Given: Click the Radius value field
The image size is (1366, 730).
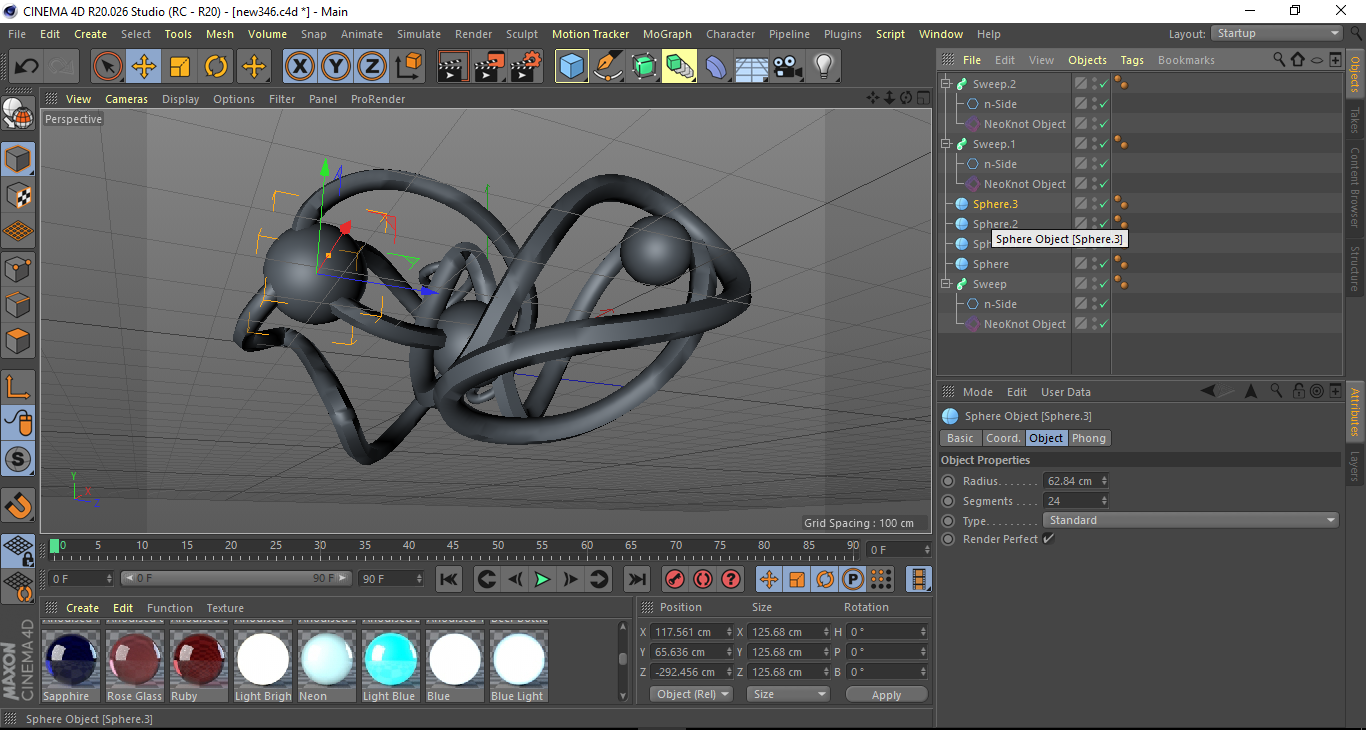Looking at the screenshot, I should tap(1070, 481).
